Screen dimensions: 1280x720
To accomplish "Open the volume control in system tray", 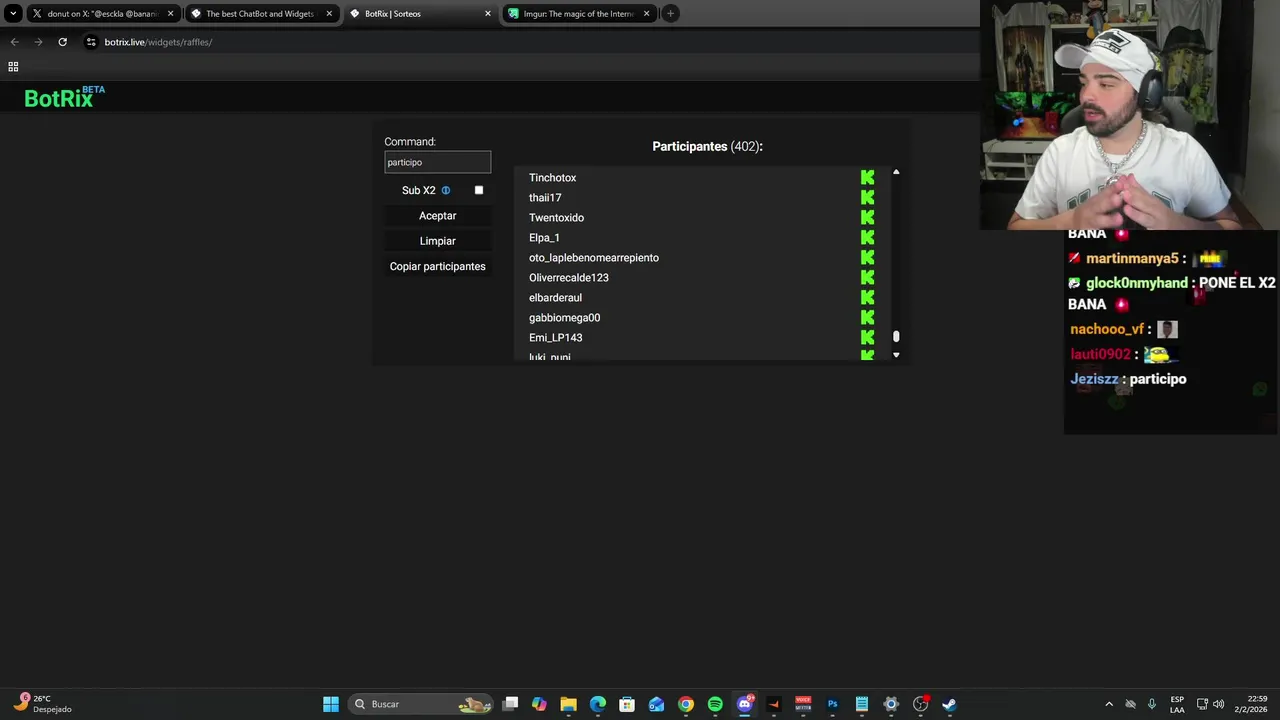I will point(1218,704).
